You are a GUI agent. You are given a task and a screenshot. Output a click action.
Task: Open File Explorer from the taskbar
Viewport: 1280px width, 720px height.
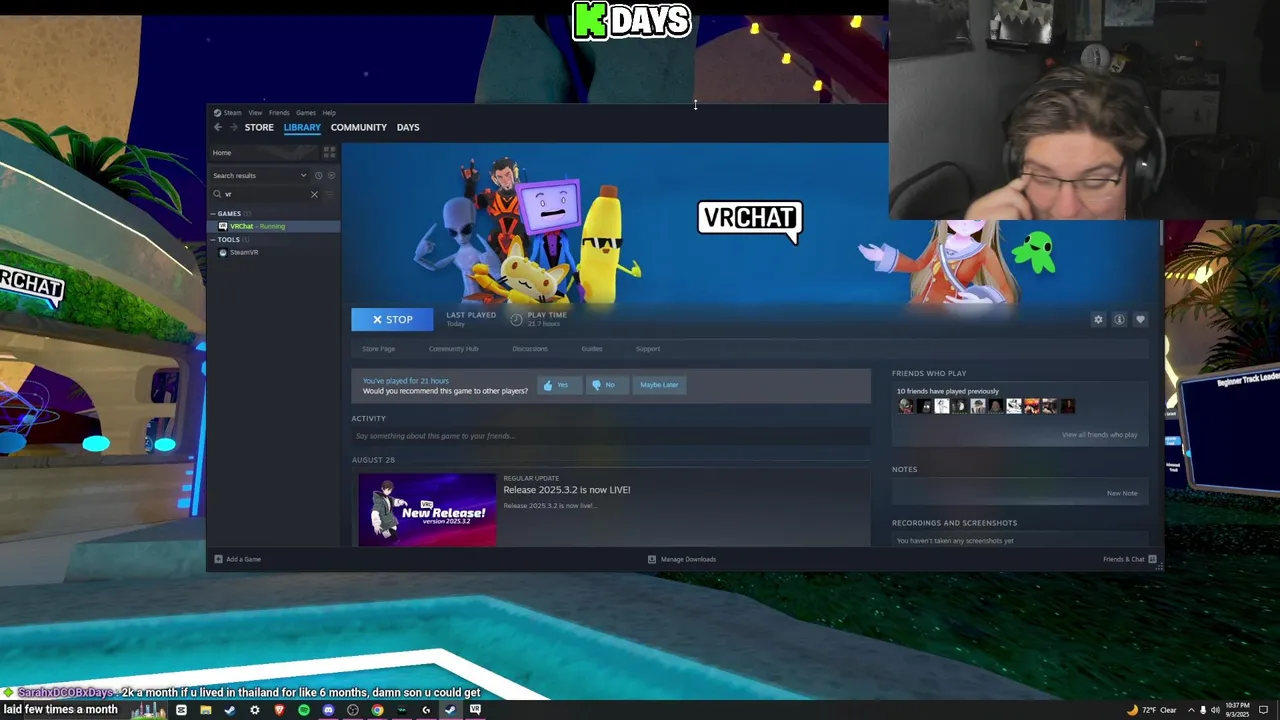coord(205,710)
